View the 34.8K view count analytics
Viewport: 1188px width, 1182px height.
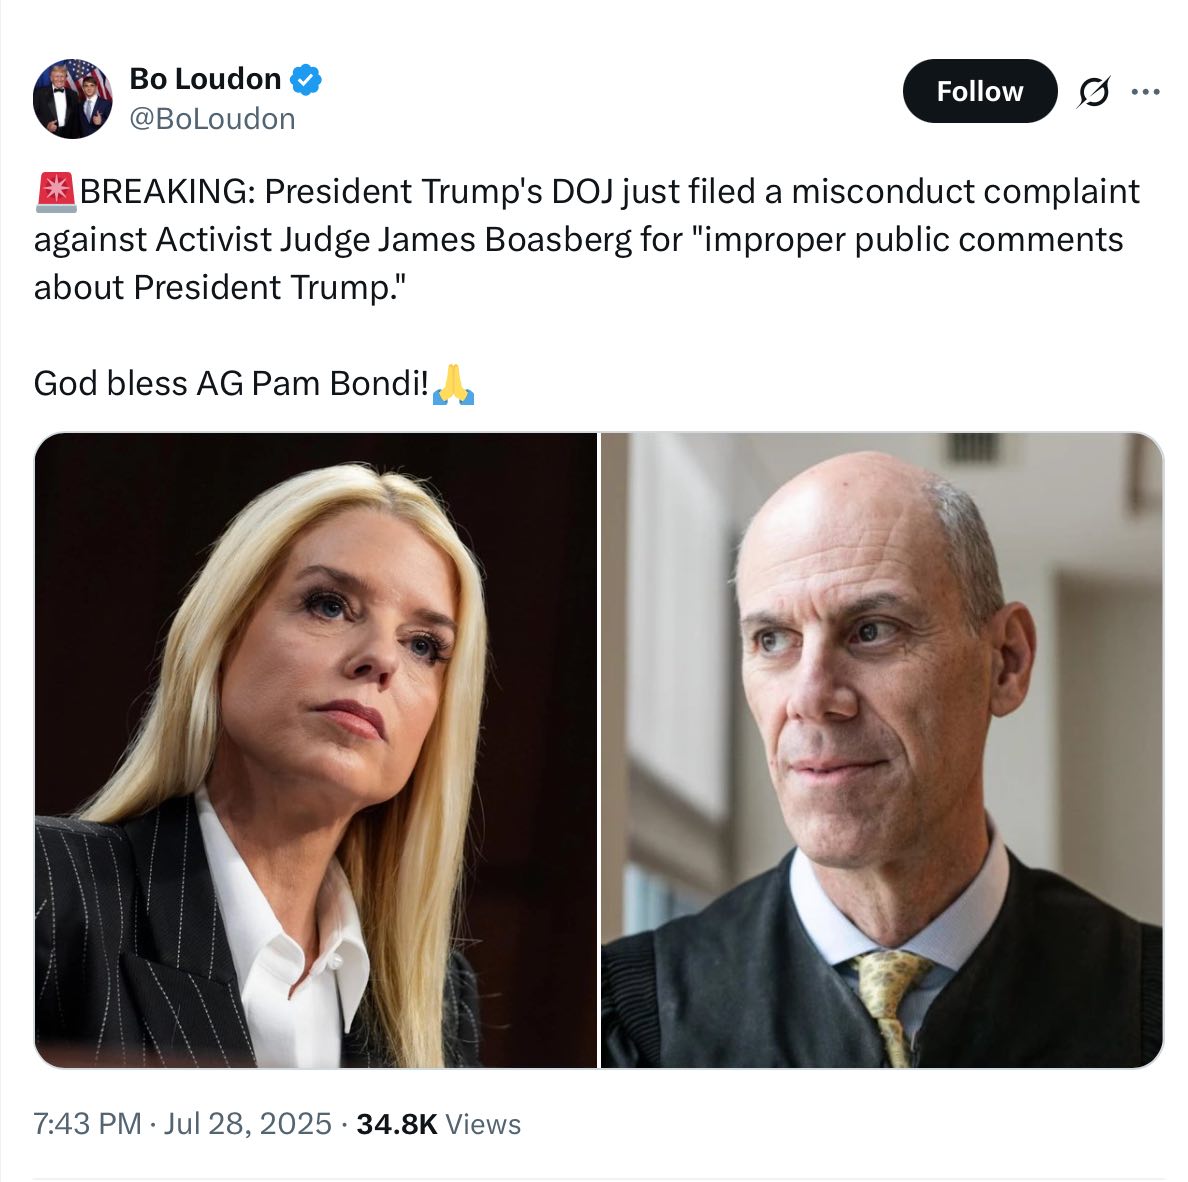pyautogui.click(x=397, y=1124)
